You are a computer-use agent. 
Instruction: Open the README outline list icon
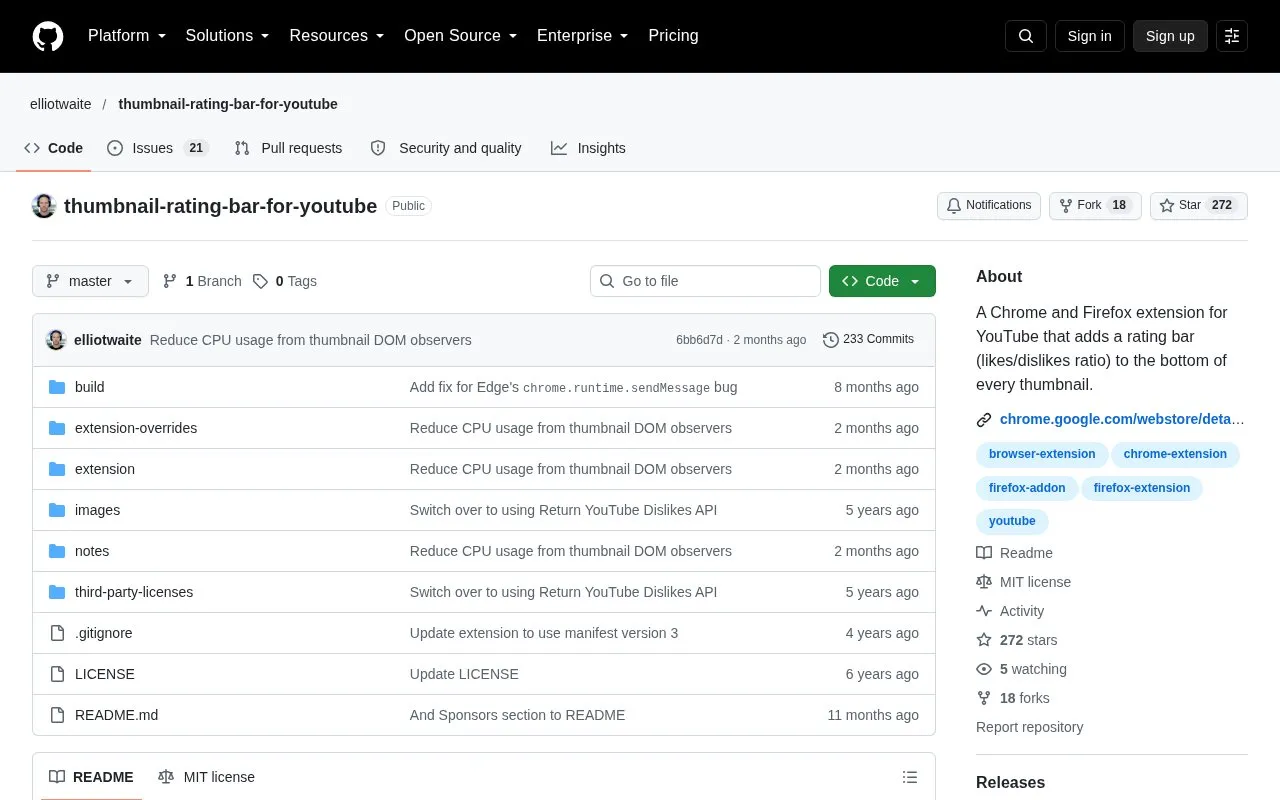[910, 777]
